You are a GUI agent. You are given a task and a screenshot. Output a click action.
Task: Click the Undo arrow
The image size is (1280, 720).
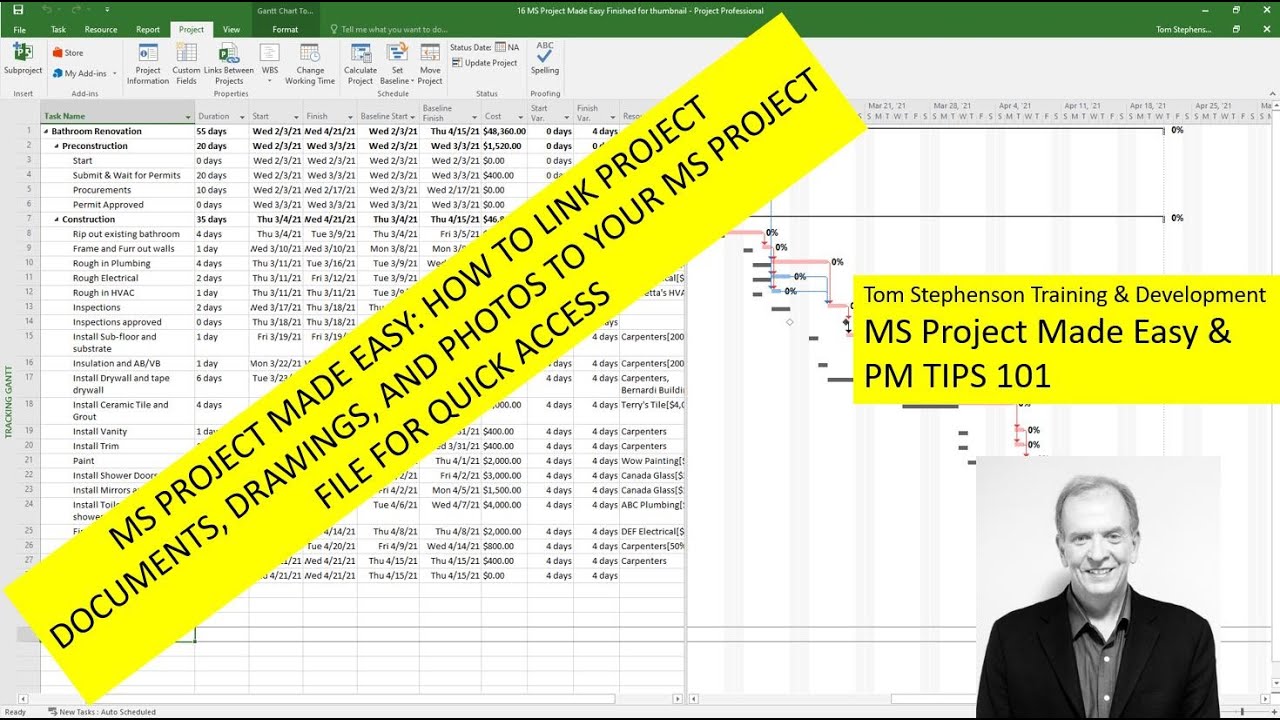tap(48, 10)
